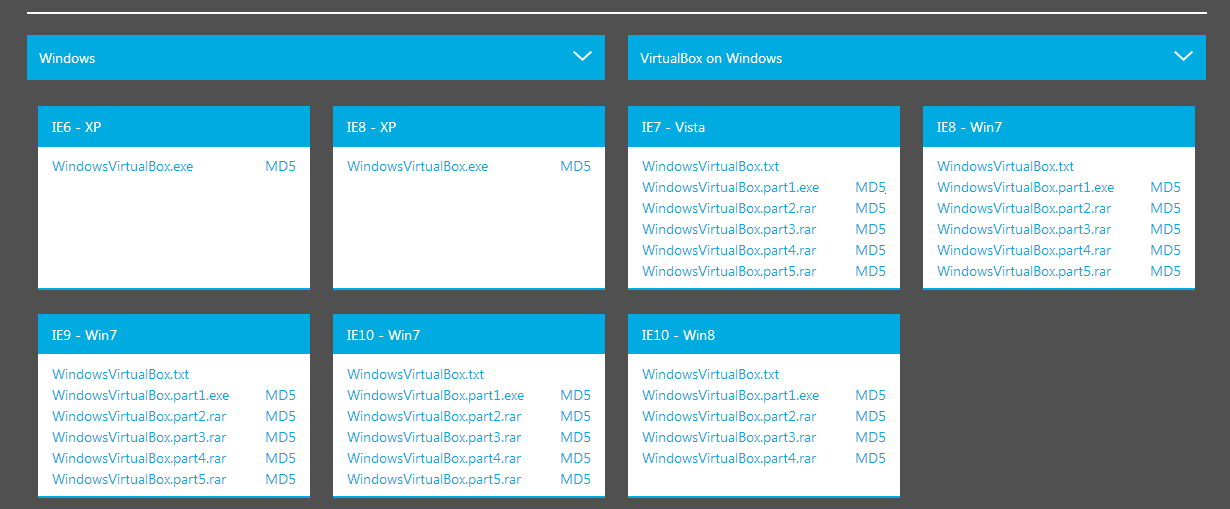Download part5.rar in IE9 - Win7 card
The height and width of the screenshot is (509, 1230).
click(x=139, y=479)
